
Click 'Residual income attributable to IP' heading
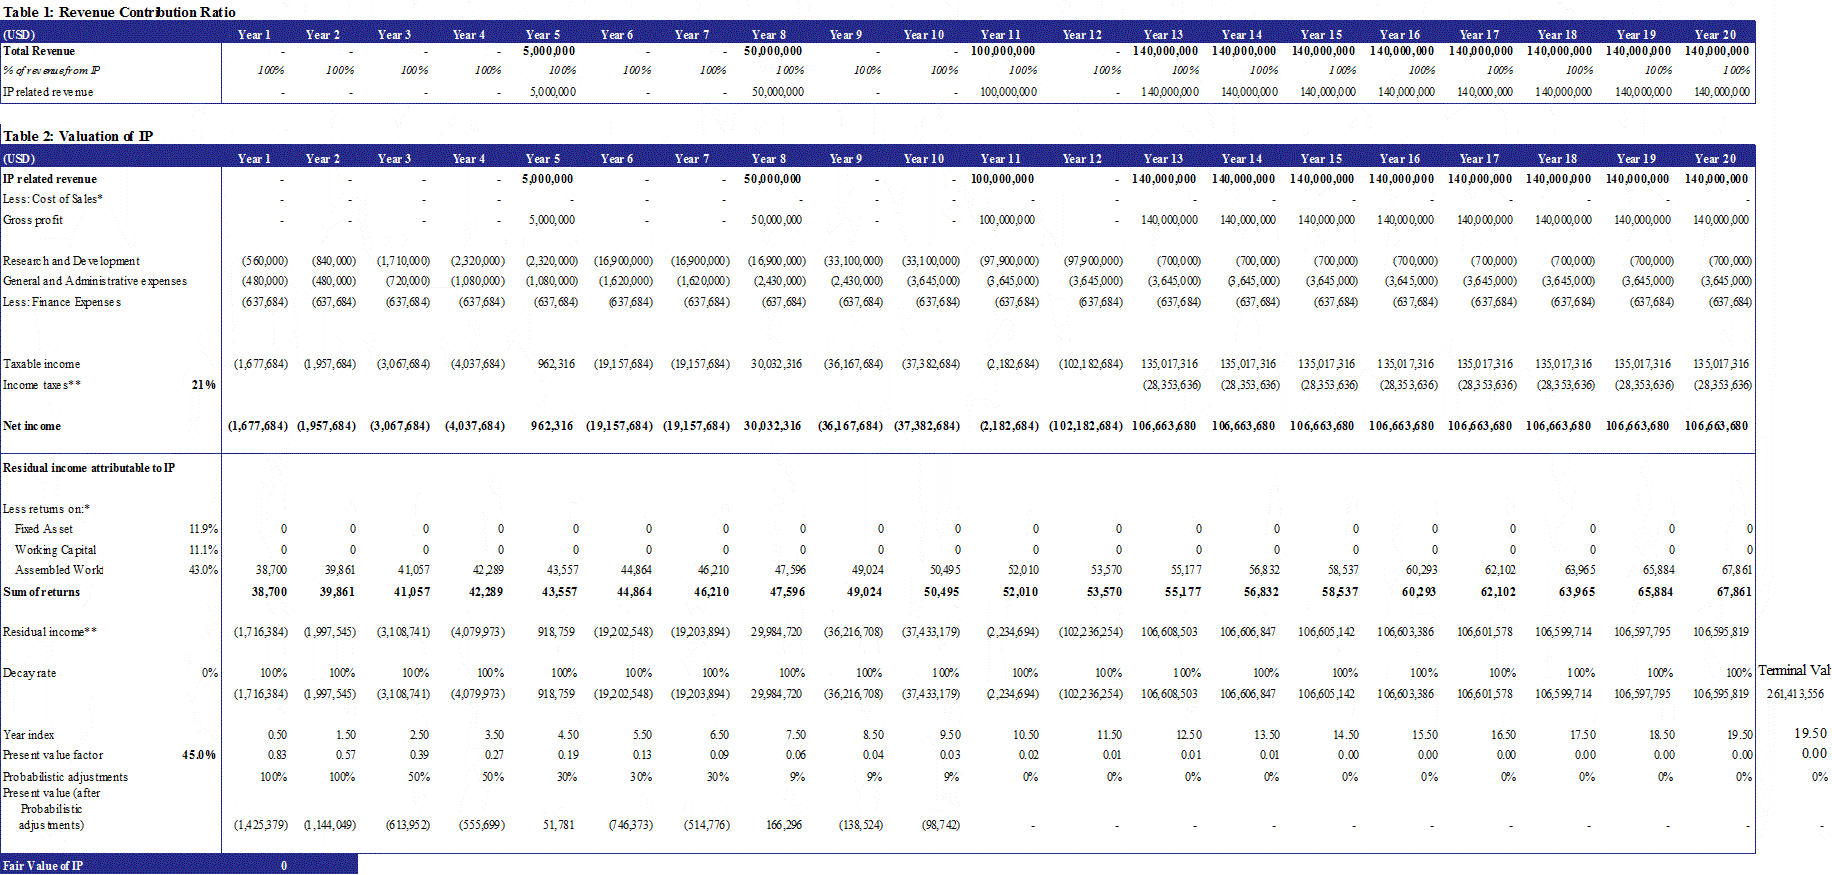pos(89,468)
